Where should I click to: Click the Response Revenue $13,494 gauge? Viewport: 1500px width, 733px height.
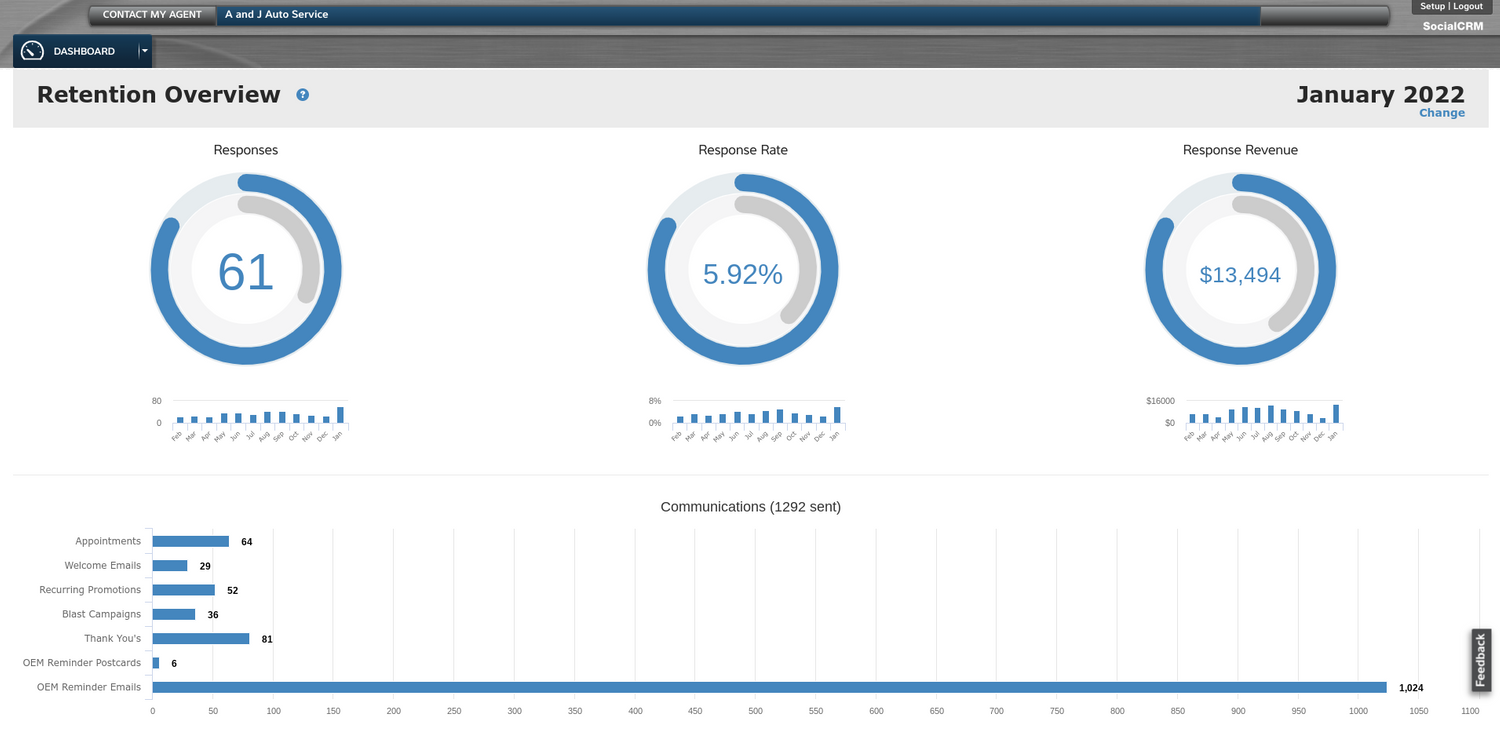(1240, 270)
